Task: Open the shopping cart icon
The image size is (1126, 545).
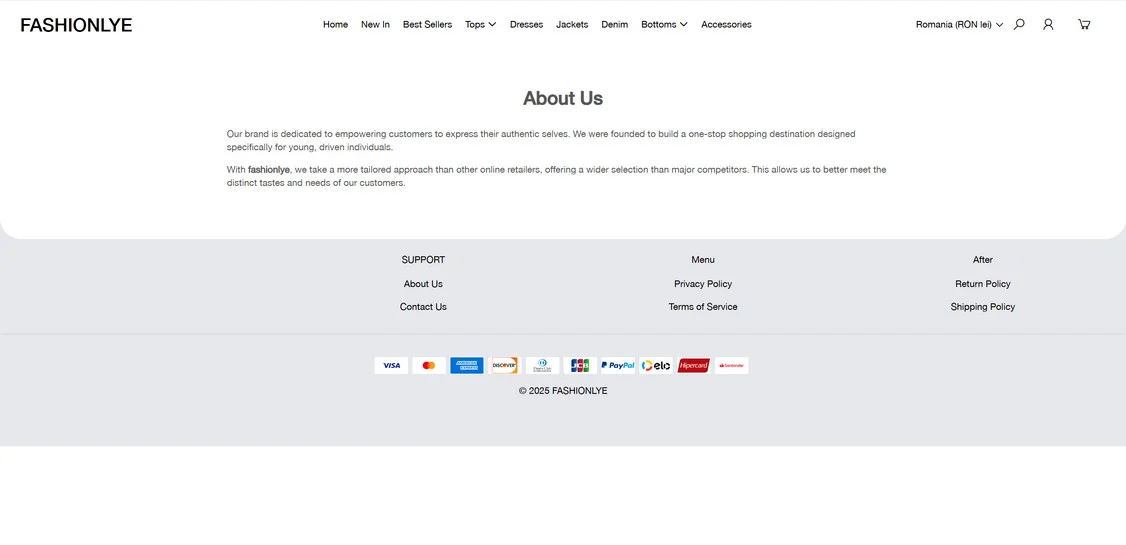Action: 1084,24
